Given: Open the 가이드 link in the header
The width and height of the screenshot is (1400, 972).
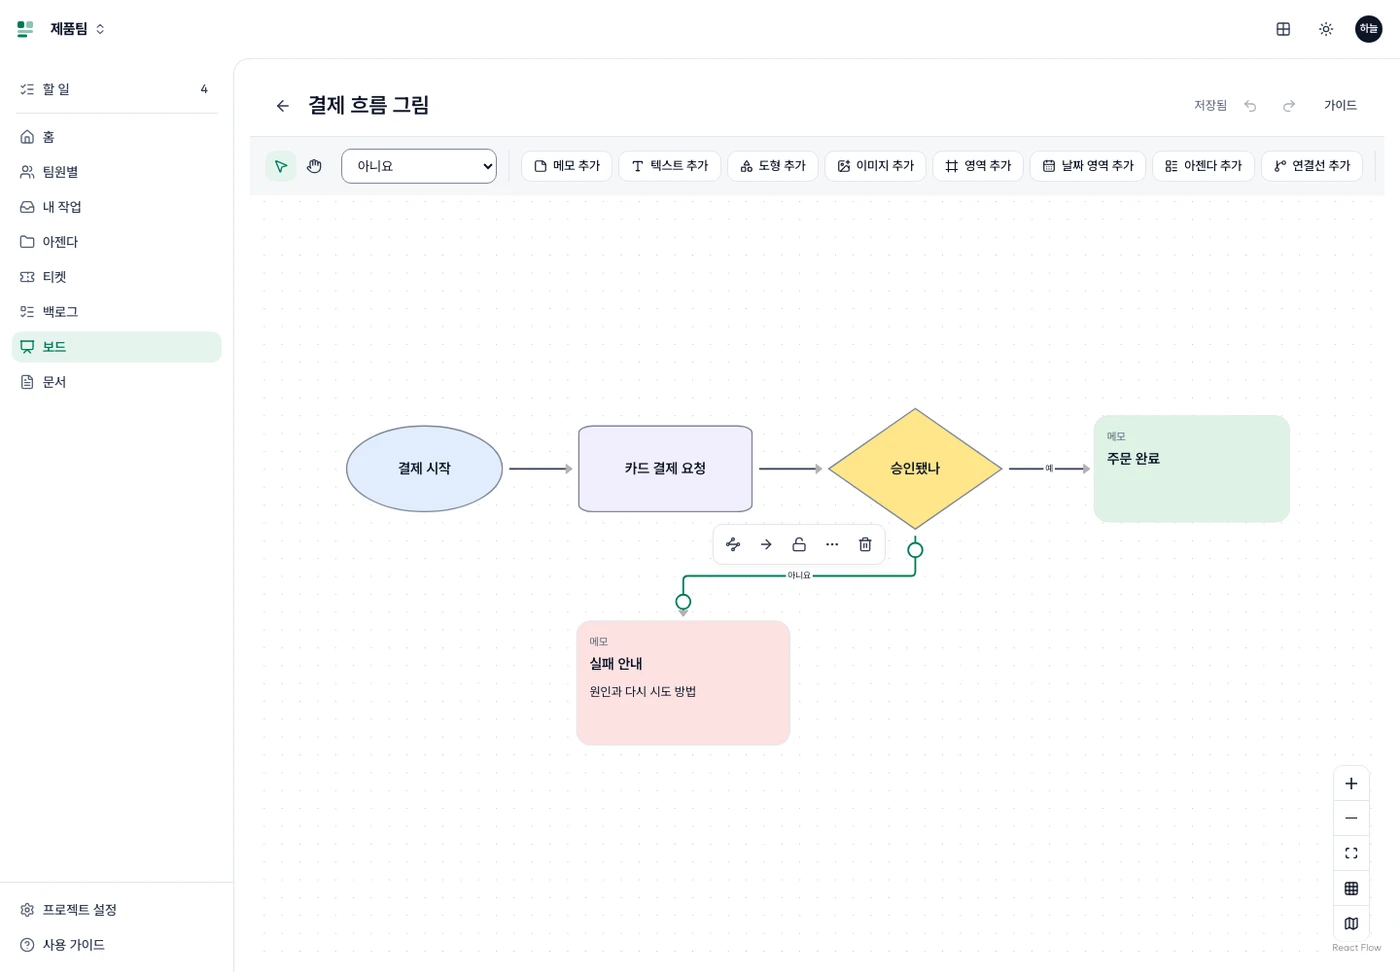Looking at the screenshot, I should 1340,106.
